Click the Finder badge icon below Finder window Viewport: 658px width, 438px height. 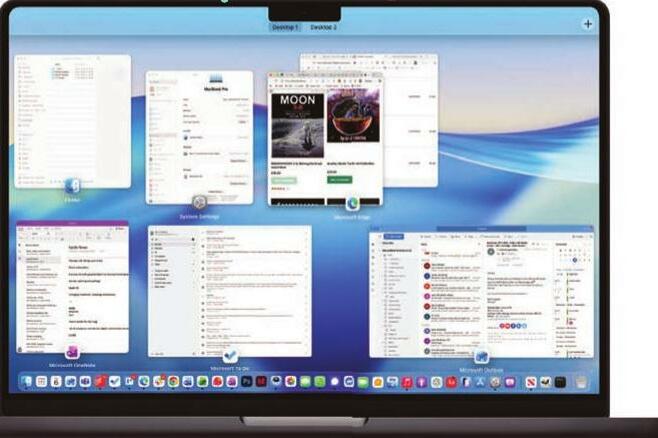(72, 186)
